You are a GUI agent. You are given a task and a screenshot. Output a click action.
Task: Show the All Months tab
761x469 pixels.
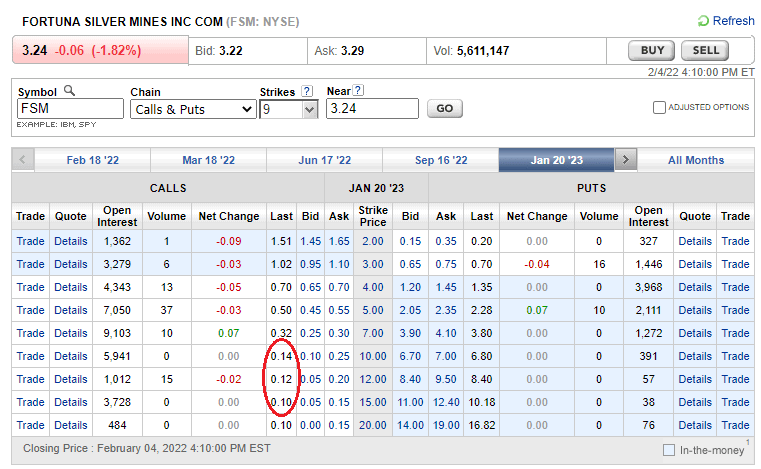695,160
